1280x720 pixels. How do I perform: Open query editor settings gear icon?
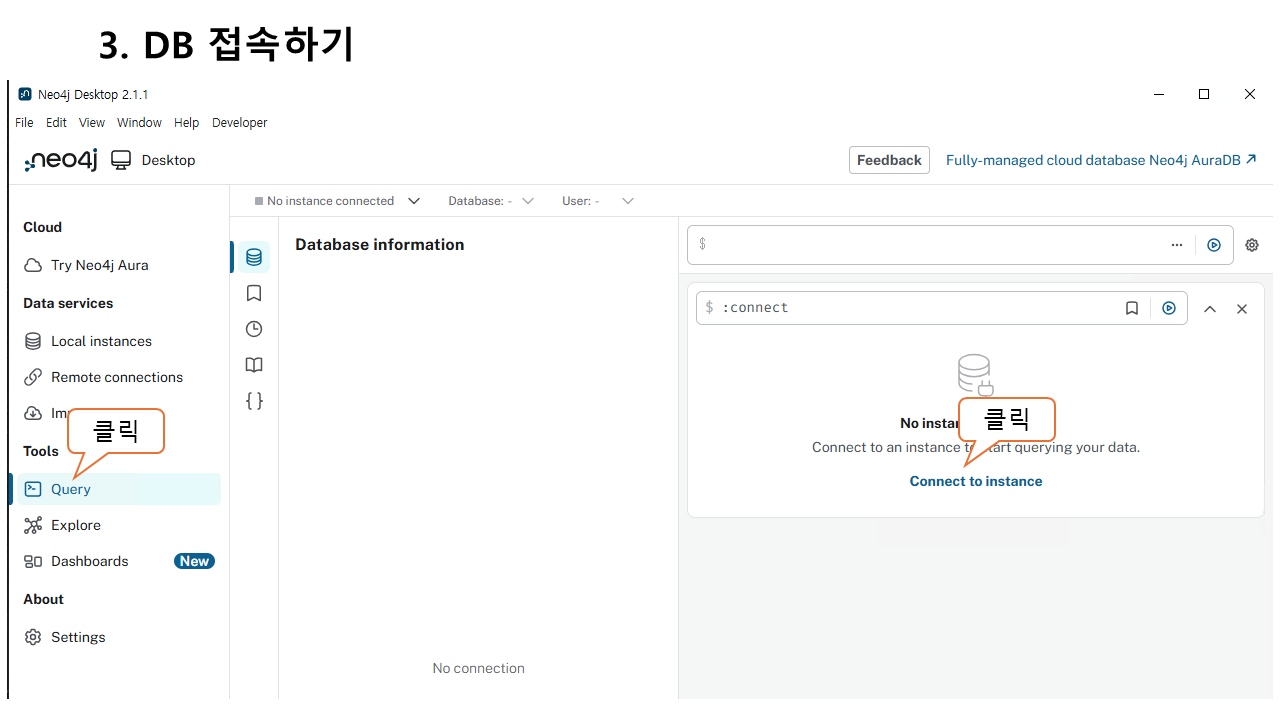pyautogui.click(x=1252, y=245)
